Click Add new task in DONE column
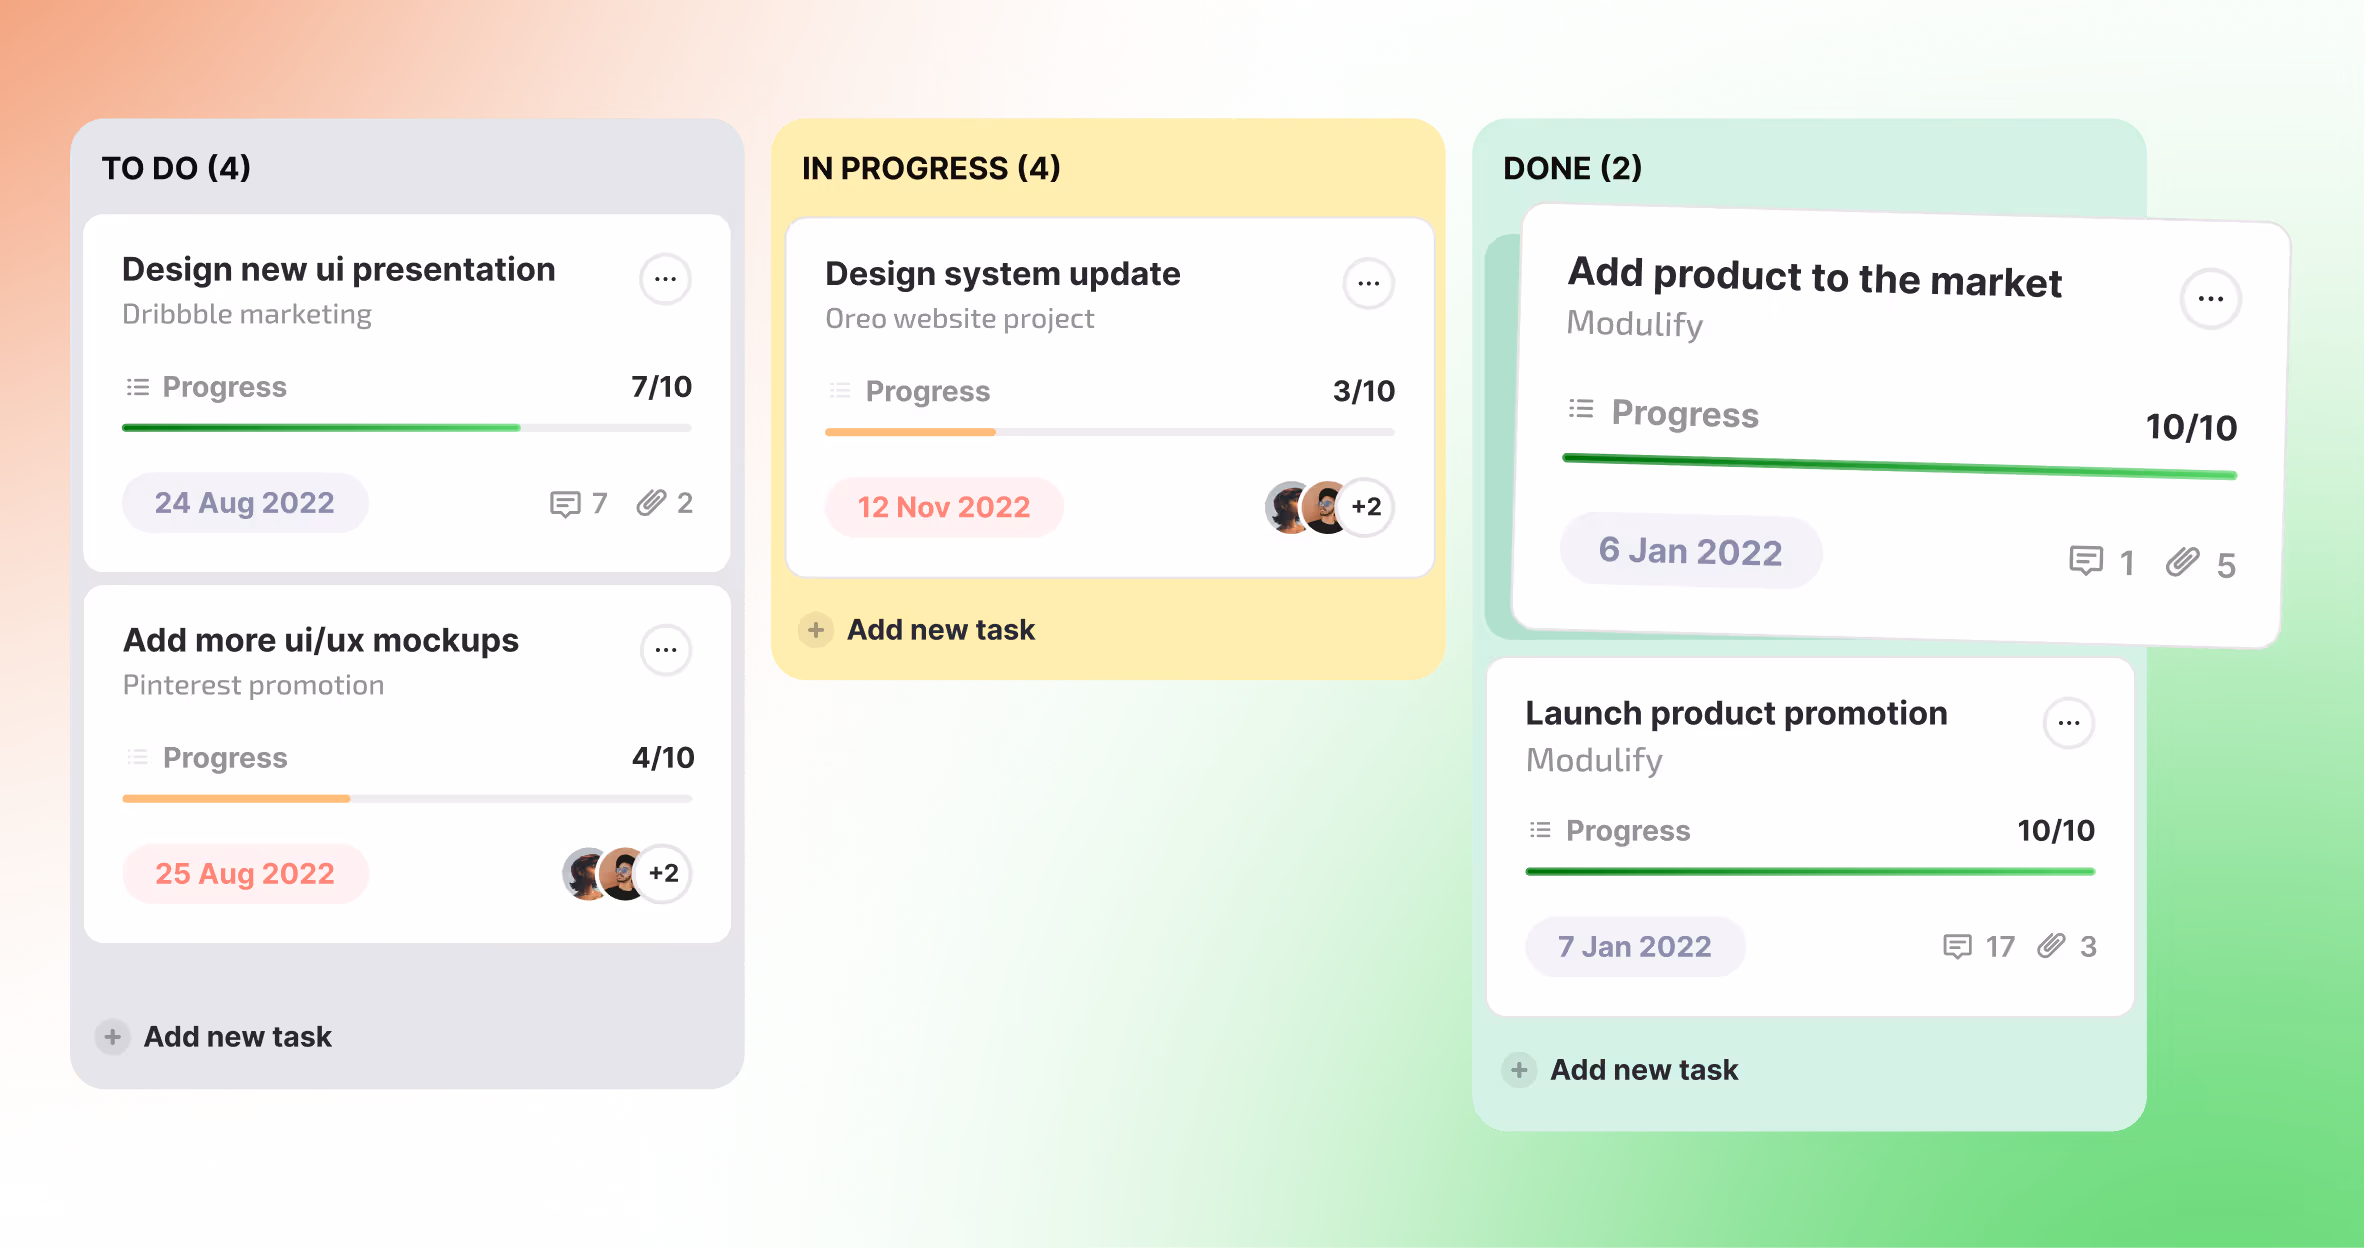 1643,1070
